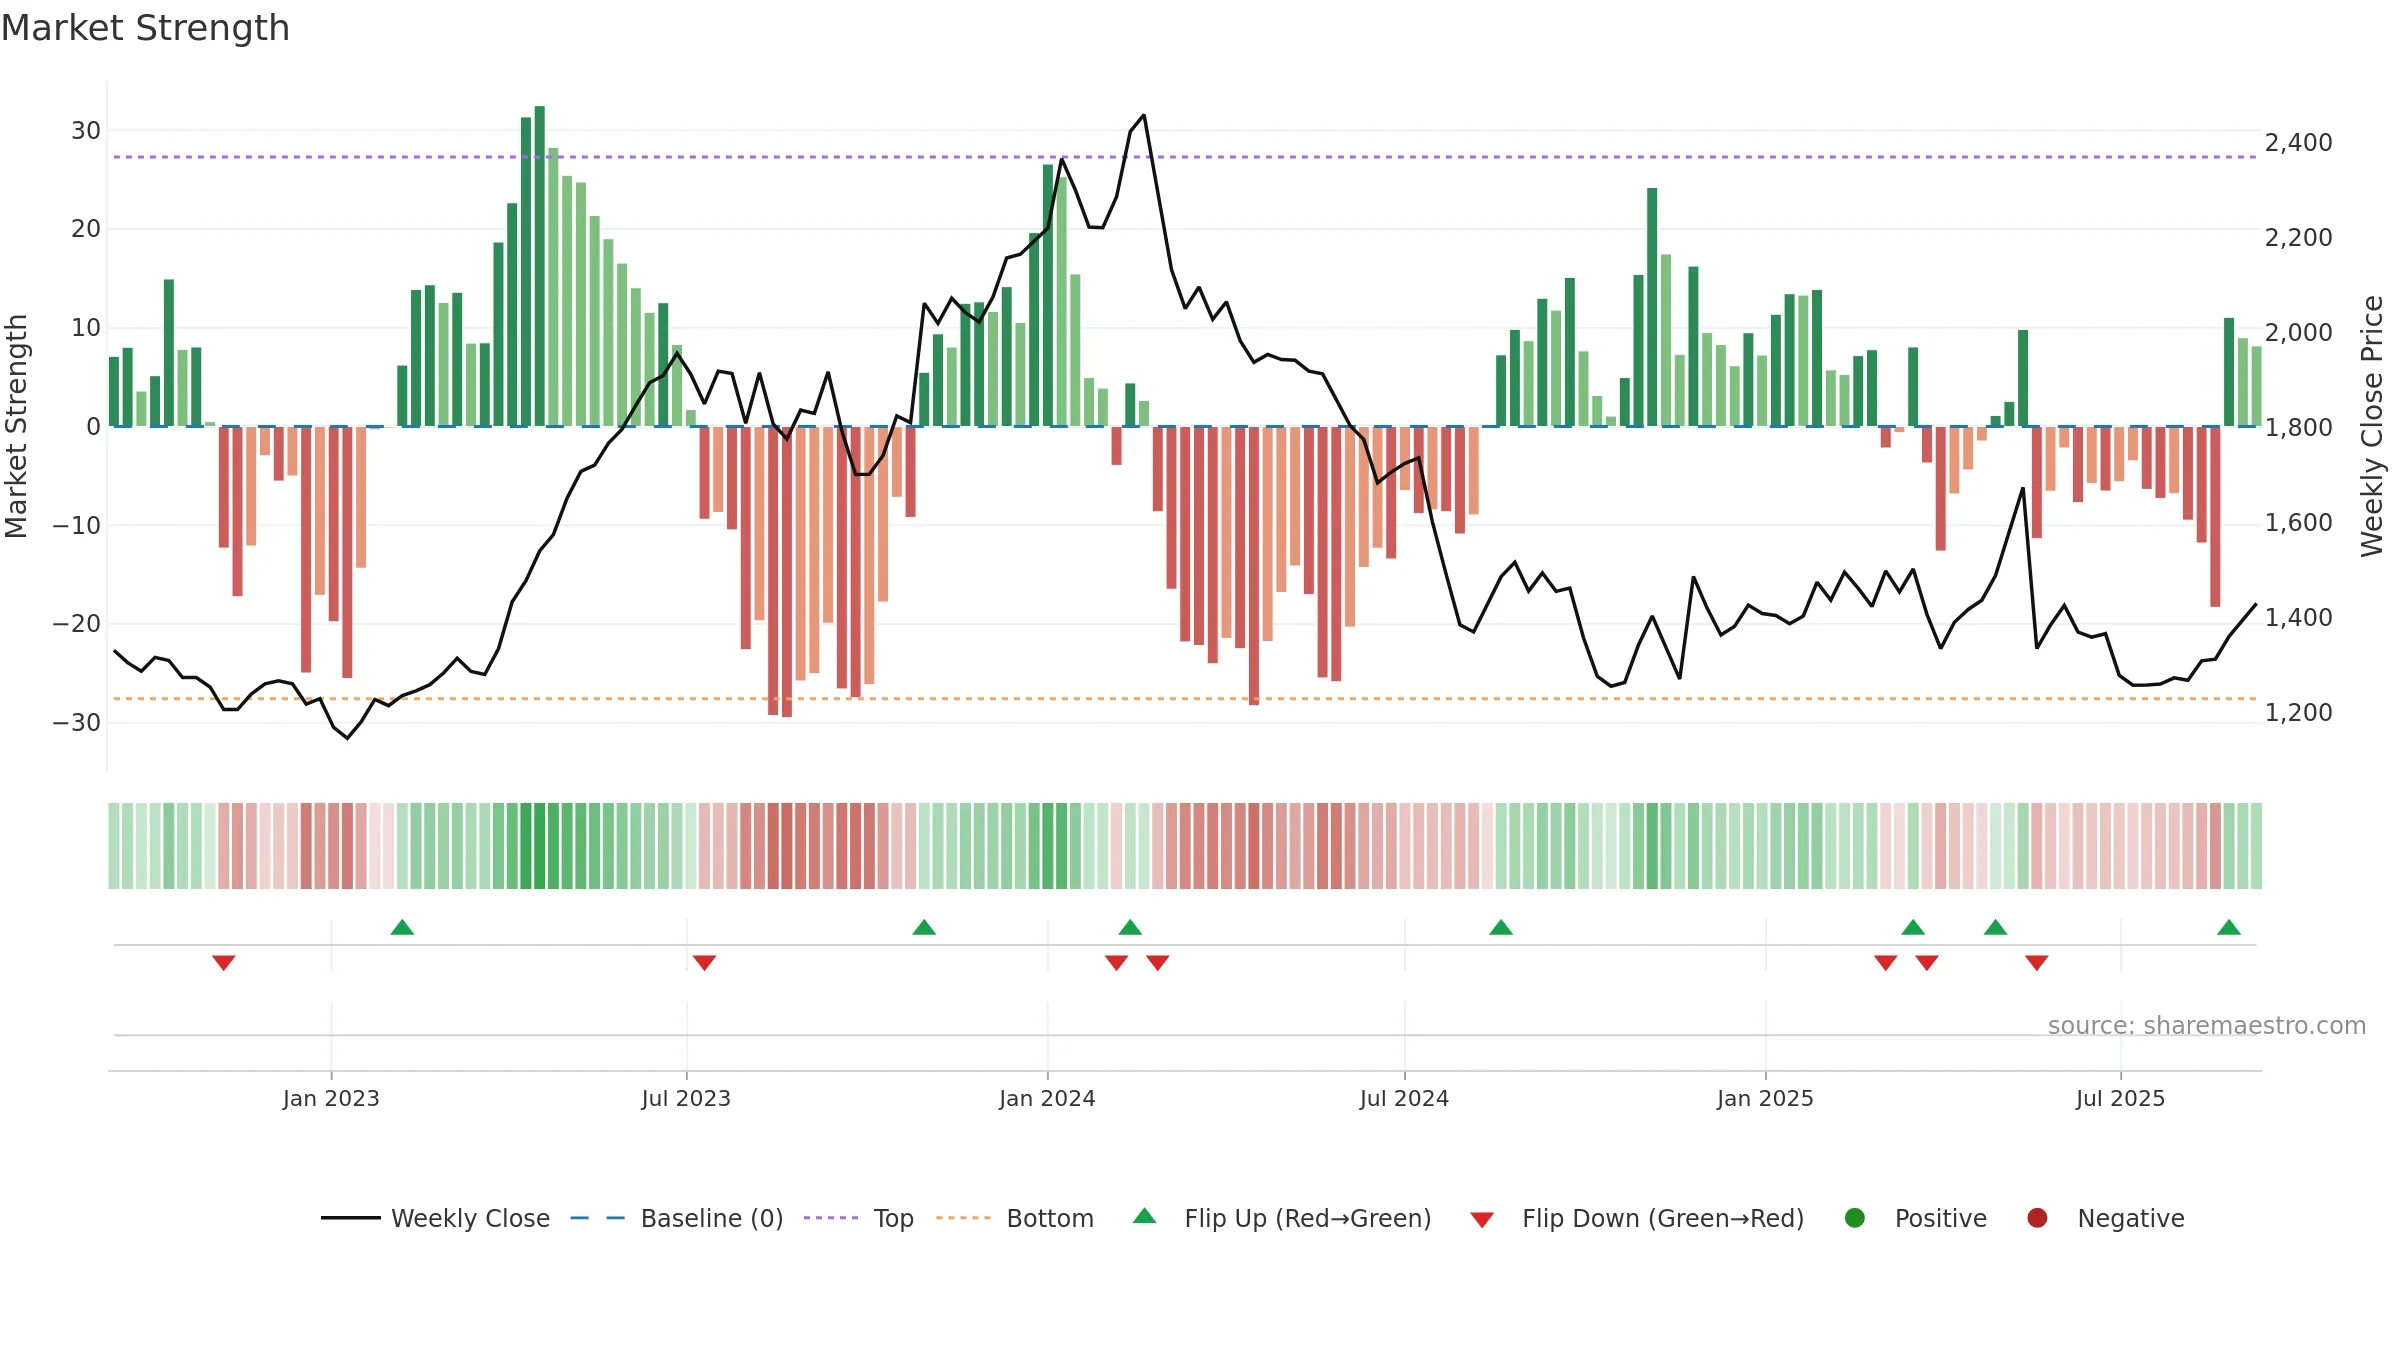Click the first green flip-up triangle after Jan 2023
This screenshot has width=2400, height=1350.
(402, 927)
